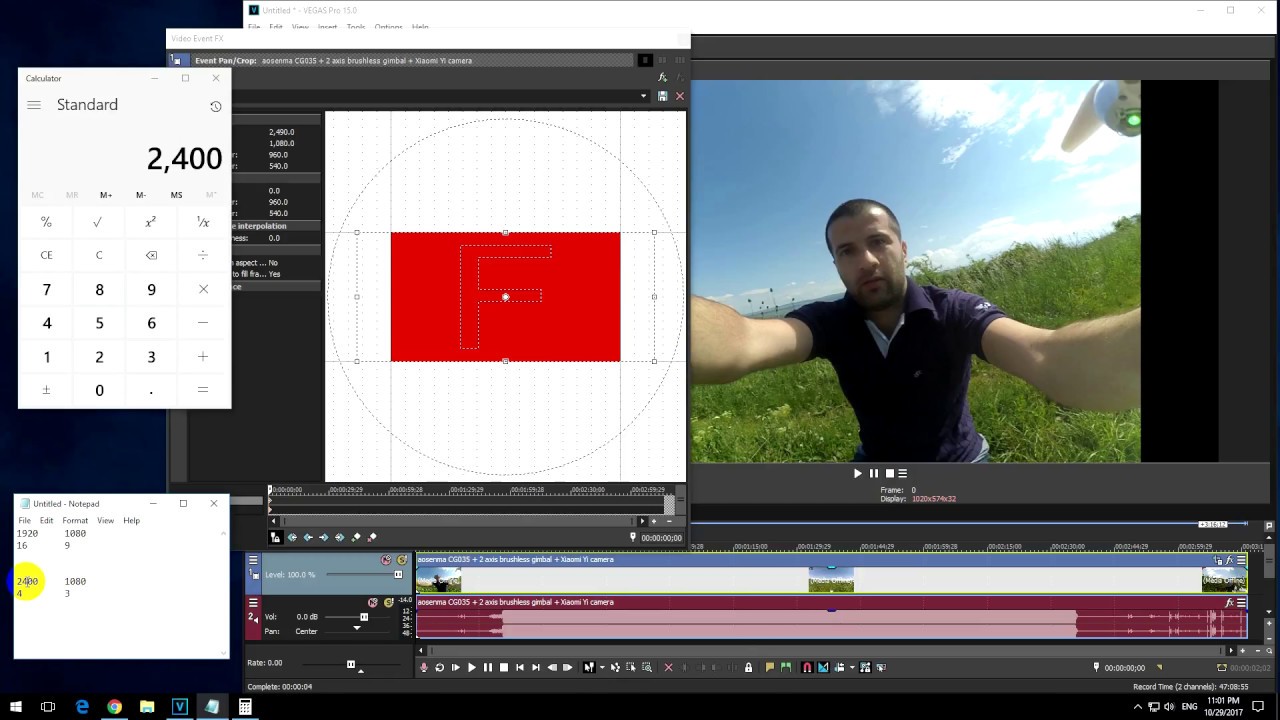Viewport: 1280px width, 720px height.
Task: Insert a marker with the marker icon
Action: (769, 667)
